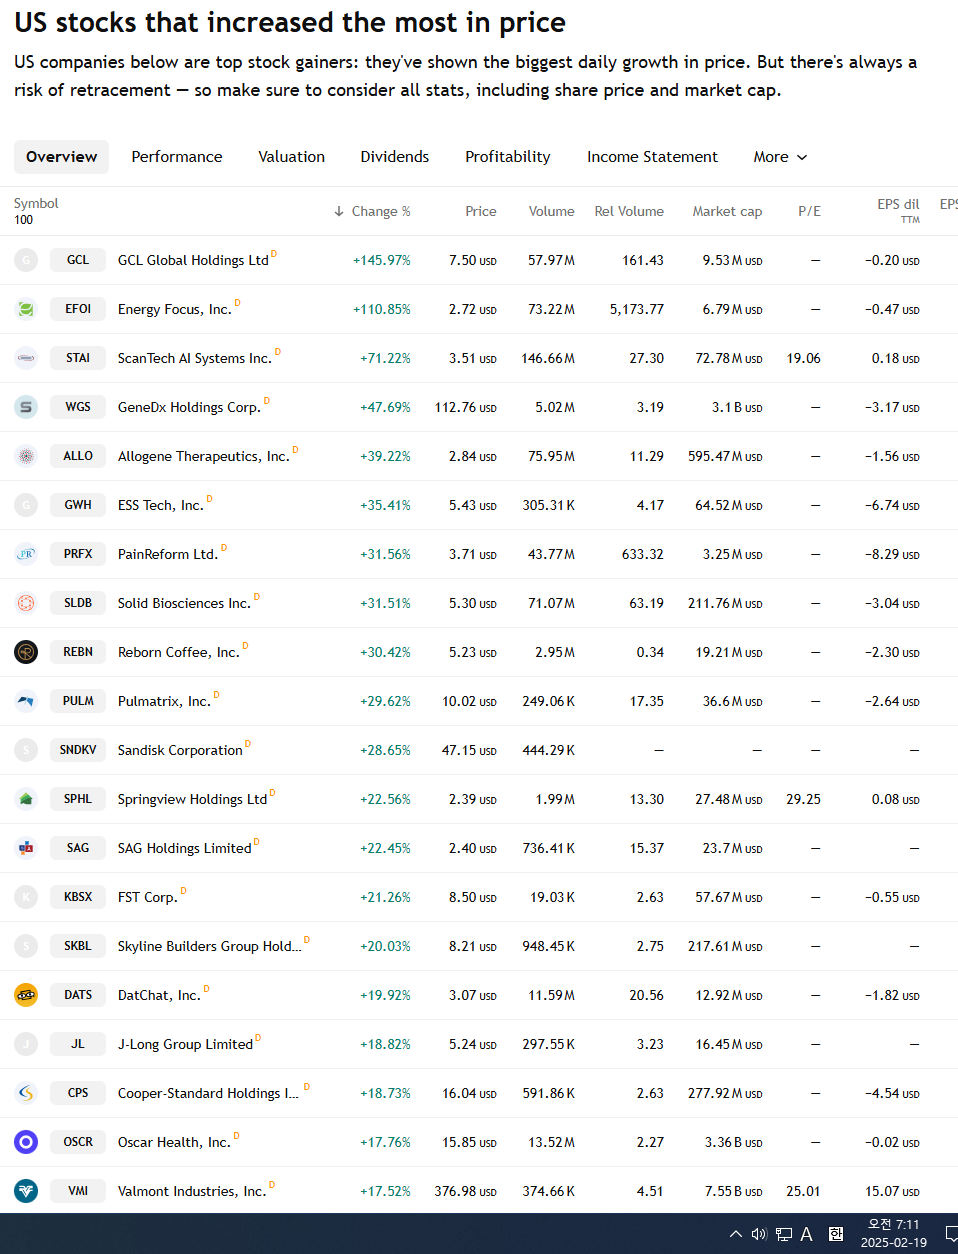
Task: Click the J-Long Group logo icon
Action: click(x=26, y=1044)
